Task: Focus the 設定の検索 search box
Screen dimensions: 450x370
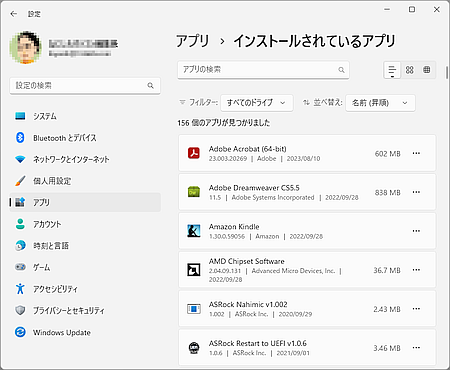Action: tap(85, 86)
